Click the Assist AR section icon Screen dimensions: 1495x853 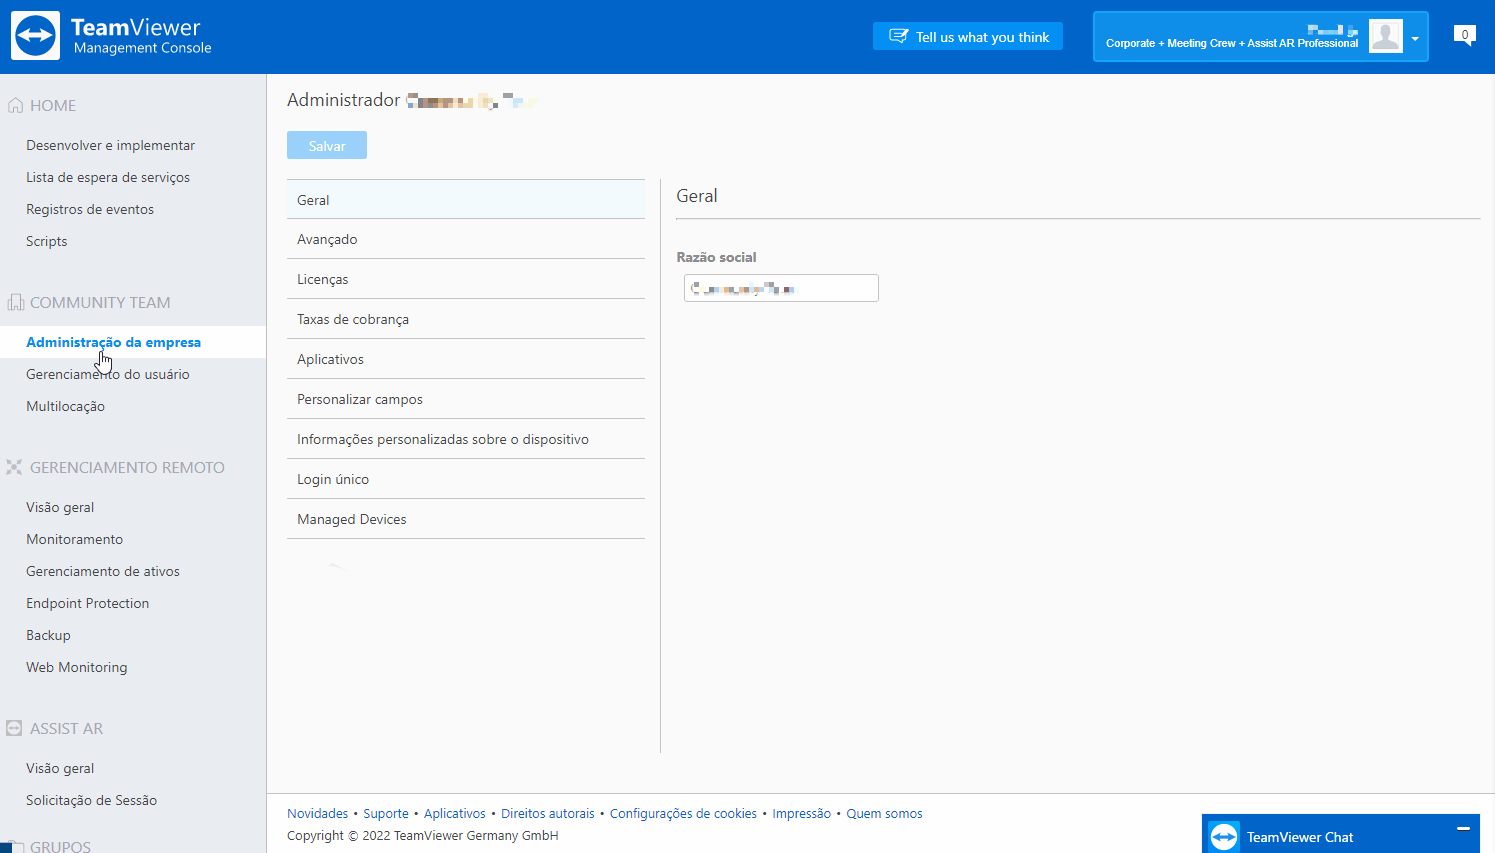pos(14,728)
